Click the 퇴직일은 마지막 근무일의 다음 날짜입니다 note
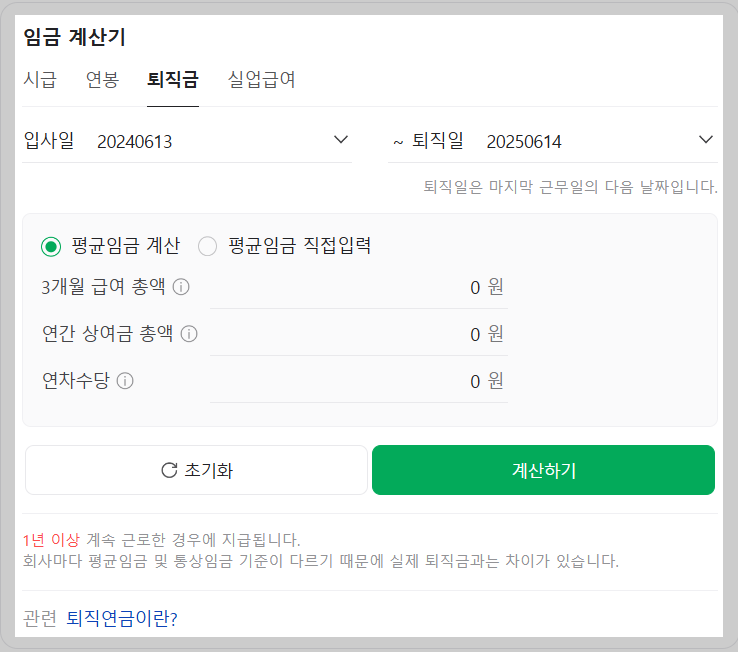 point(570,187)
